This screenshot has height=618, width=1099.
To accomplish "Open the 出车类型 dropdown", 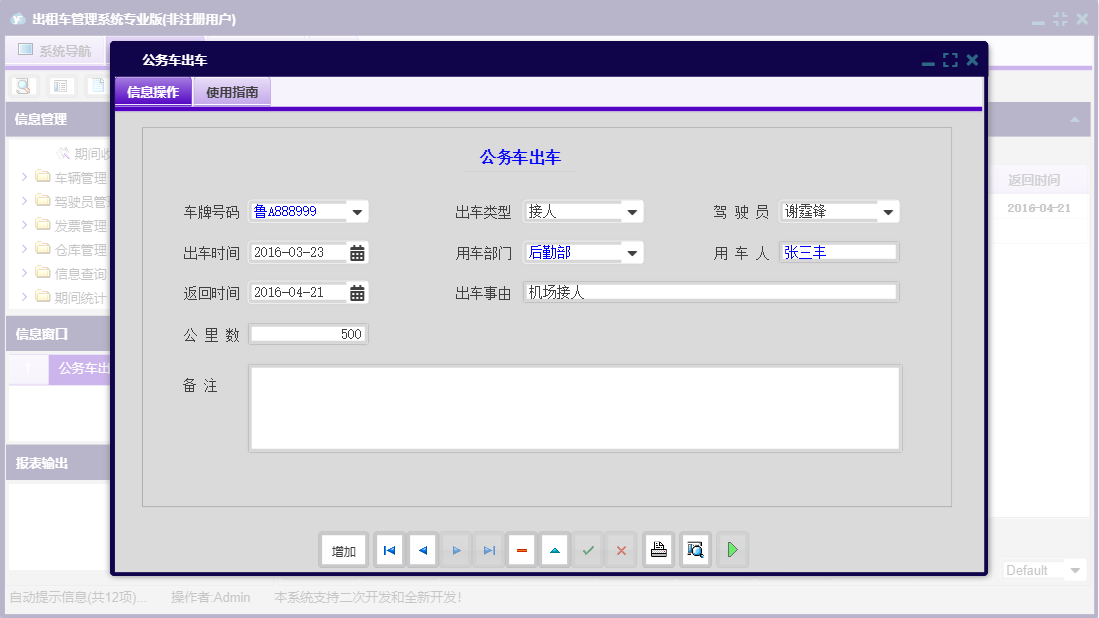I will [x=632, y=212].
